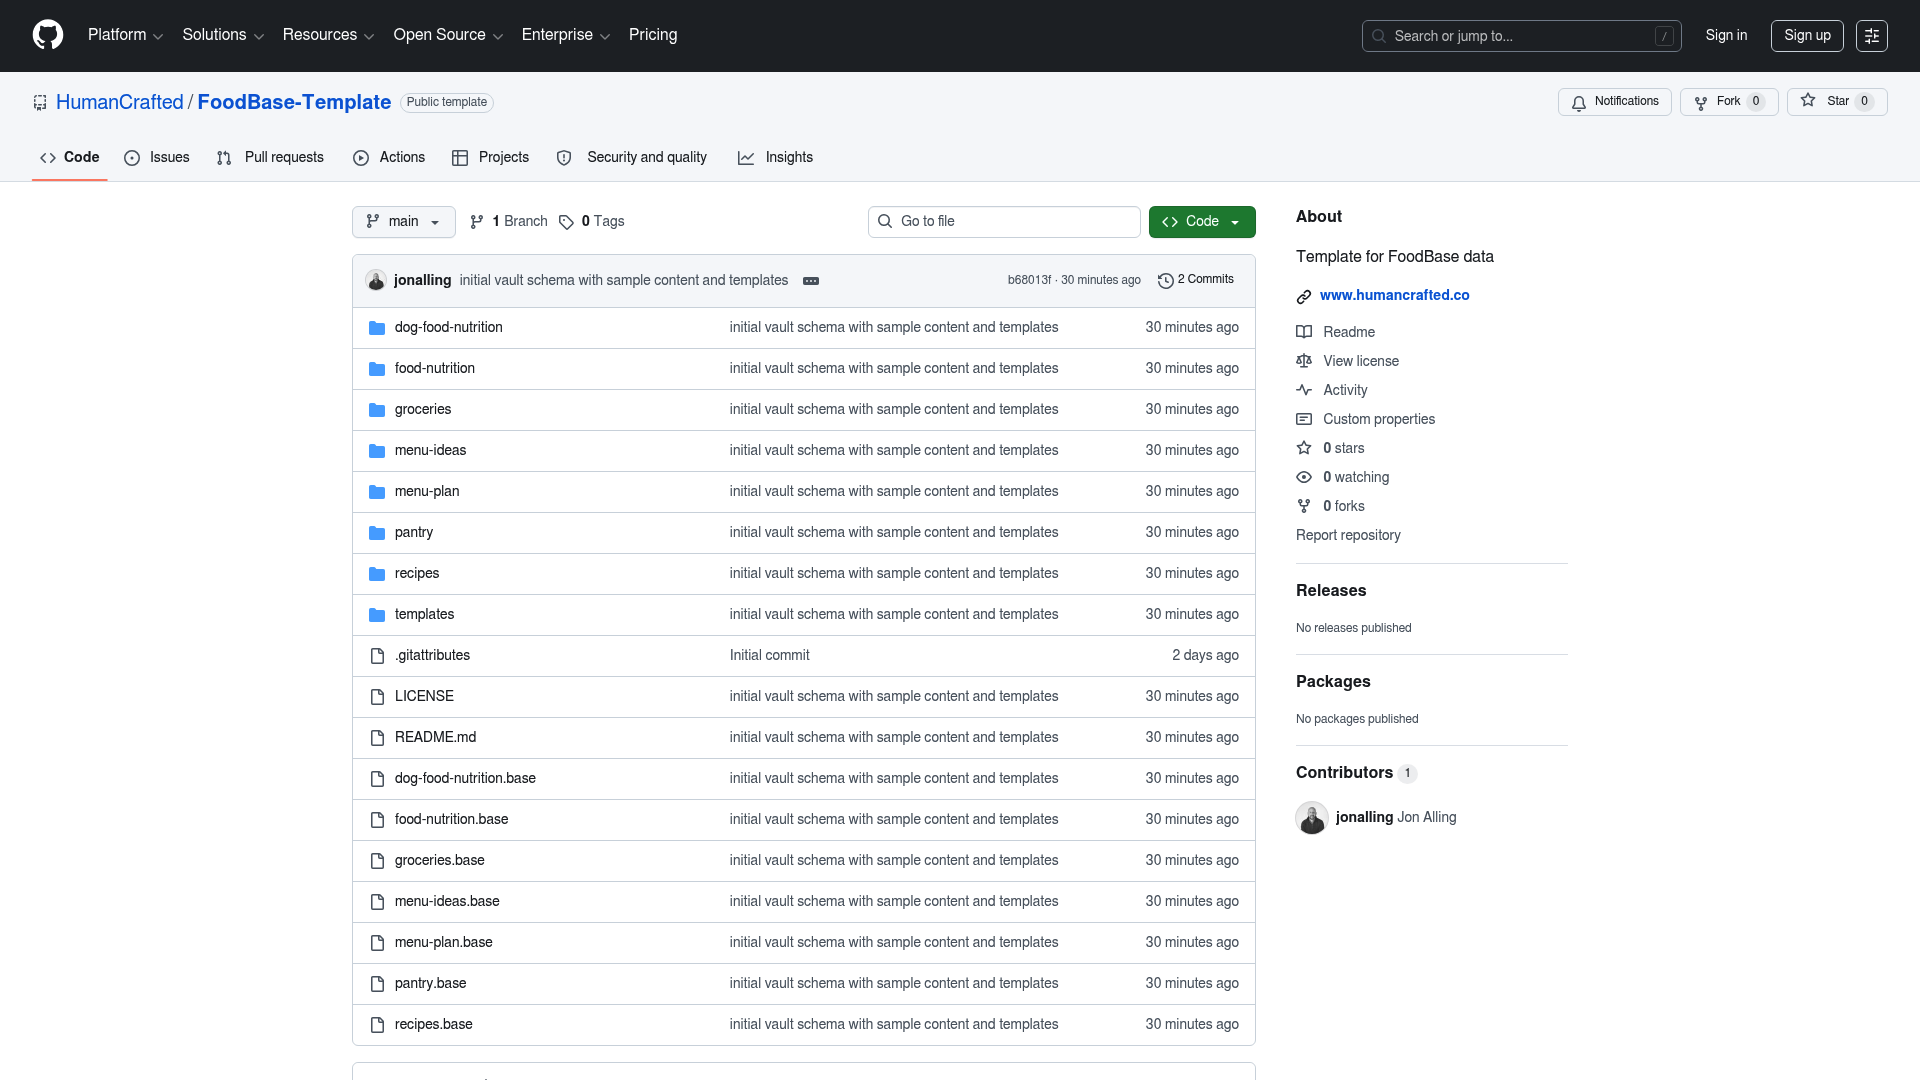Image resolution: width=1920 pixels, height=1080 pixels.
Task: Open the HumanCrafted owner link
Action: [x=120, y=103]
